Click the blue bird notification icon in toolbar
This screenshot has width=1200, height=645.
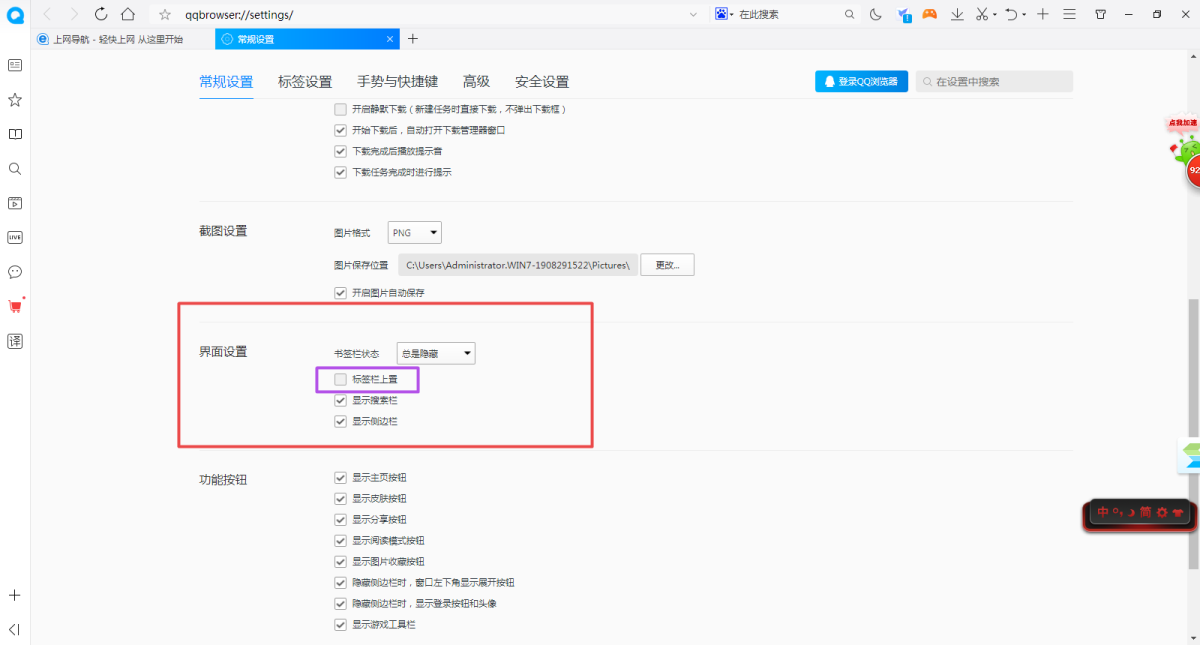[x=904, y=14]
